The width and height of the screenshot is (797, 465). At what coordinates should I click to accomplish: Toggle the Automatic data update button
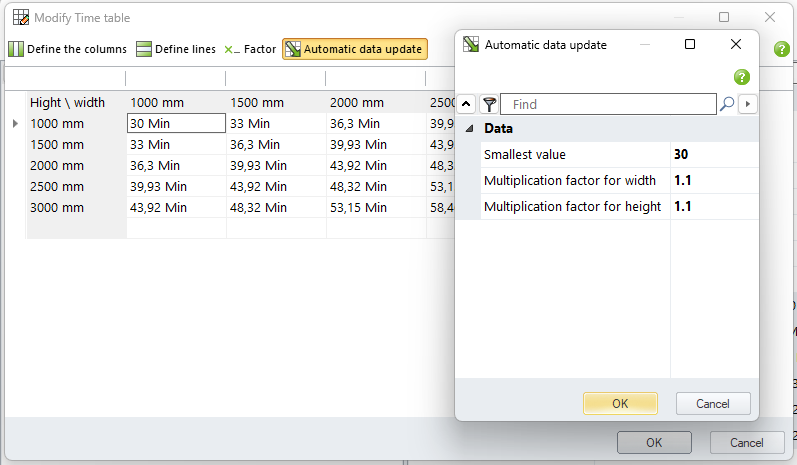354,49
